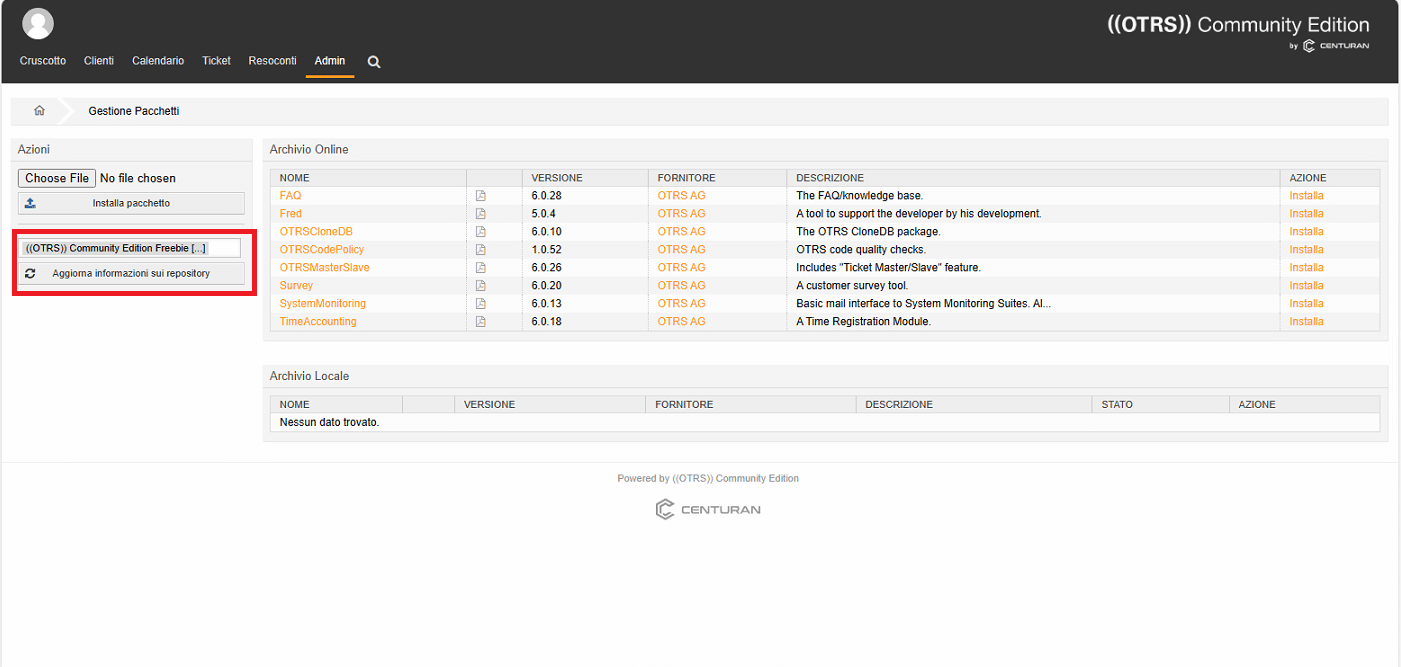Click 'A Time Registration Module.' description
The width and height of the screenshot is (1401, 667).
point(863,322)
